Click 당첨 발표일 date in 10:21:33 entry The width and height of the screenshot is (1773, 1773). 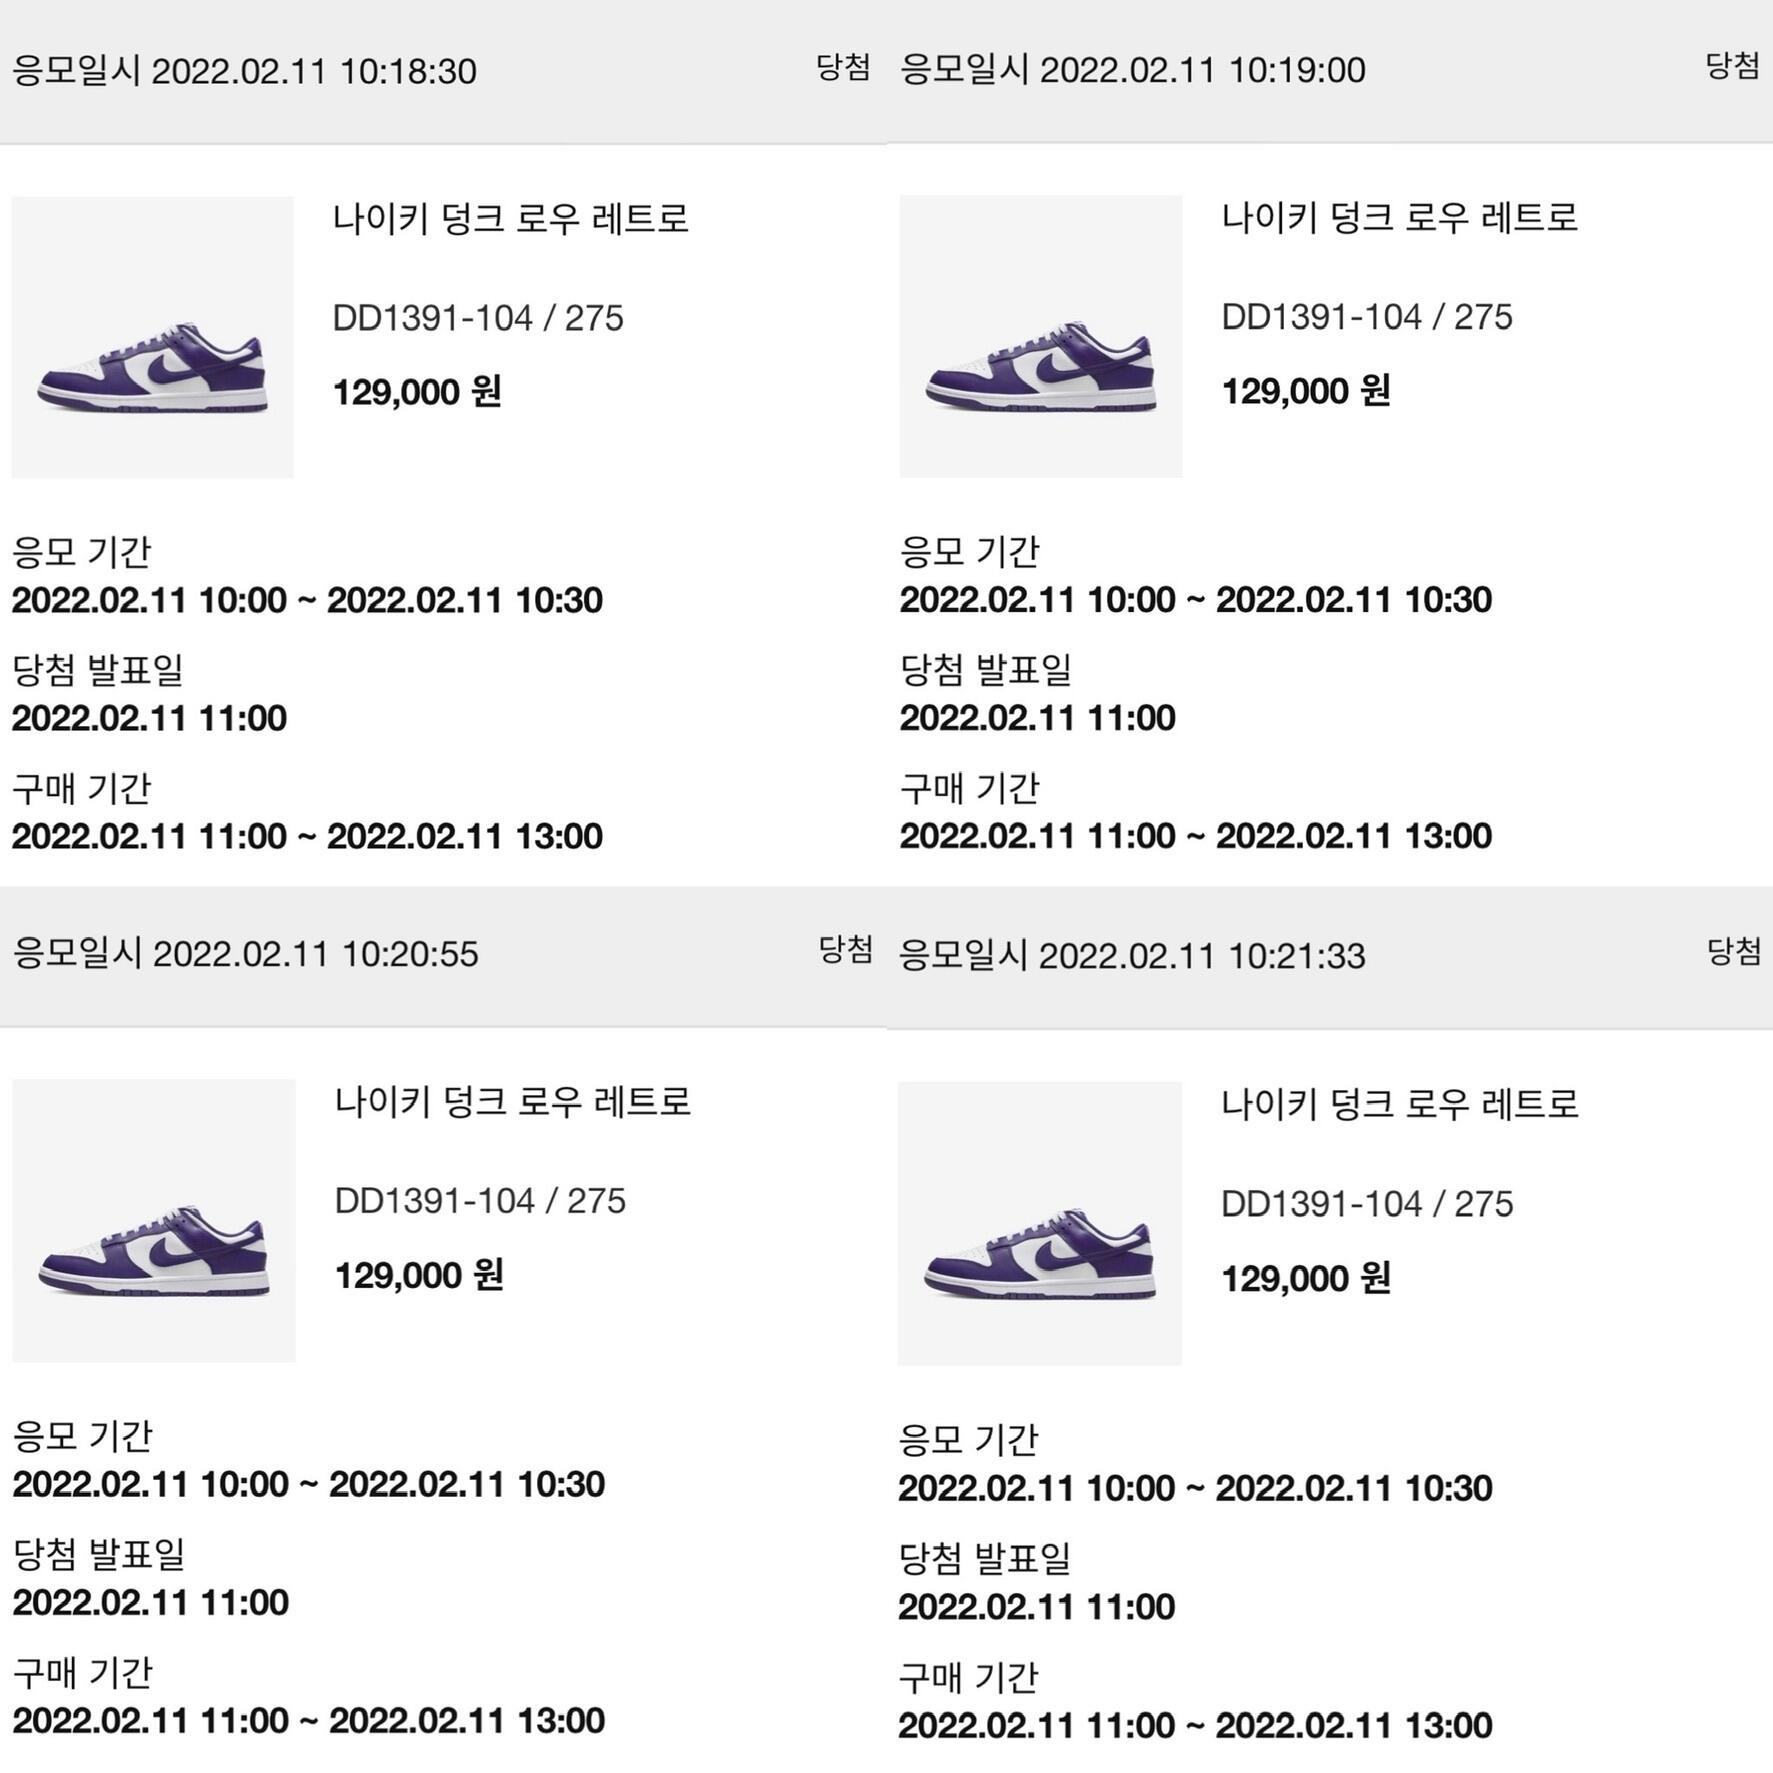(1036, 1607)
